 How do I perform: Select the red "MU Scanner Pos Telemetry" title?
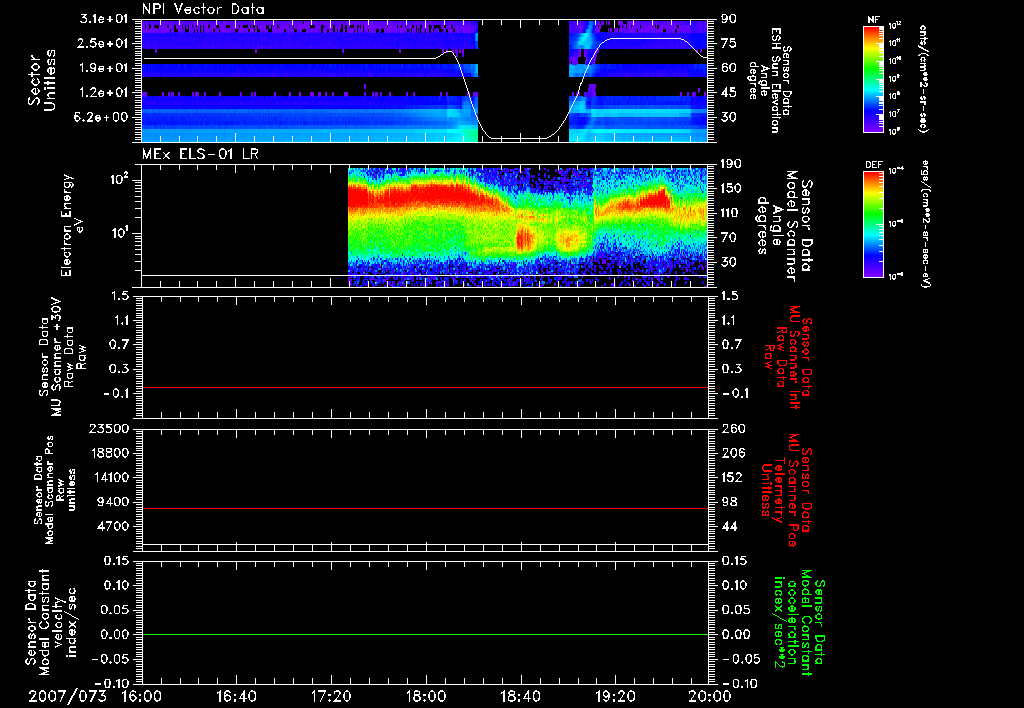coord(786,490)
